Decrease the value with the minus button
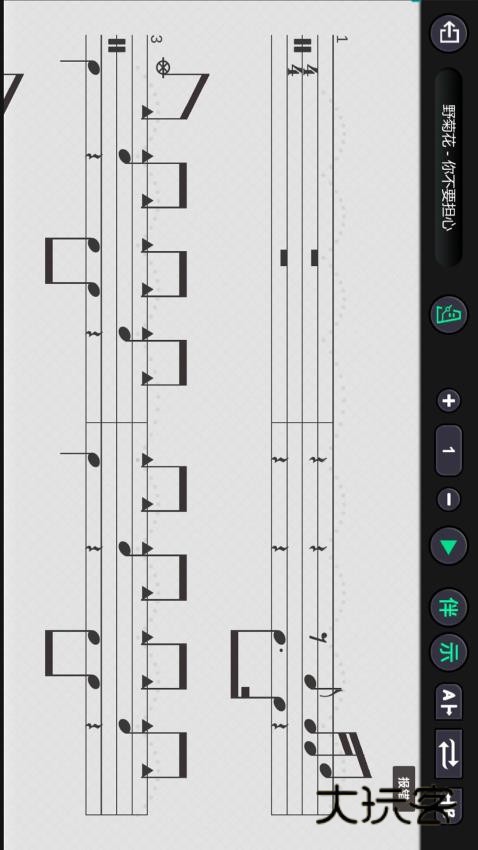478x850 pixels. [x=449, y=499]
